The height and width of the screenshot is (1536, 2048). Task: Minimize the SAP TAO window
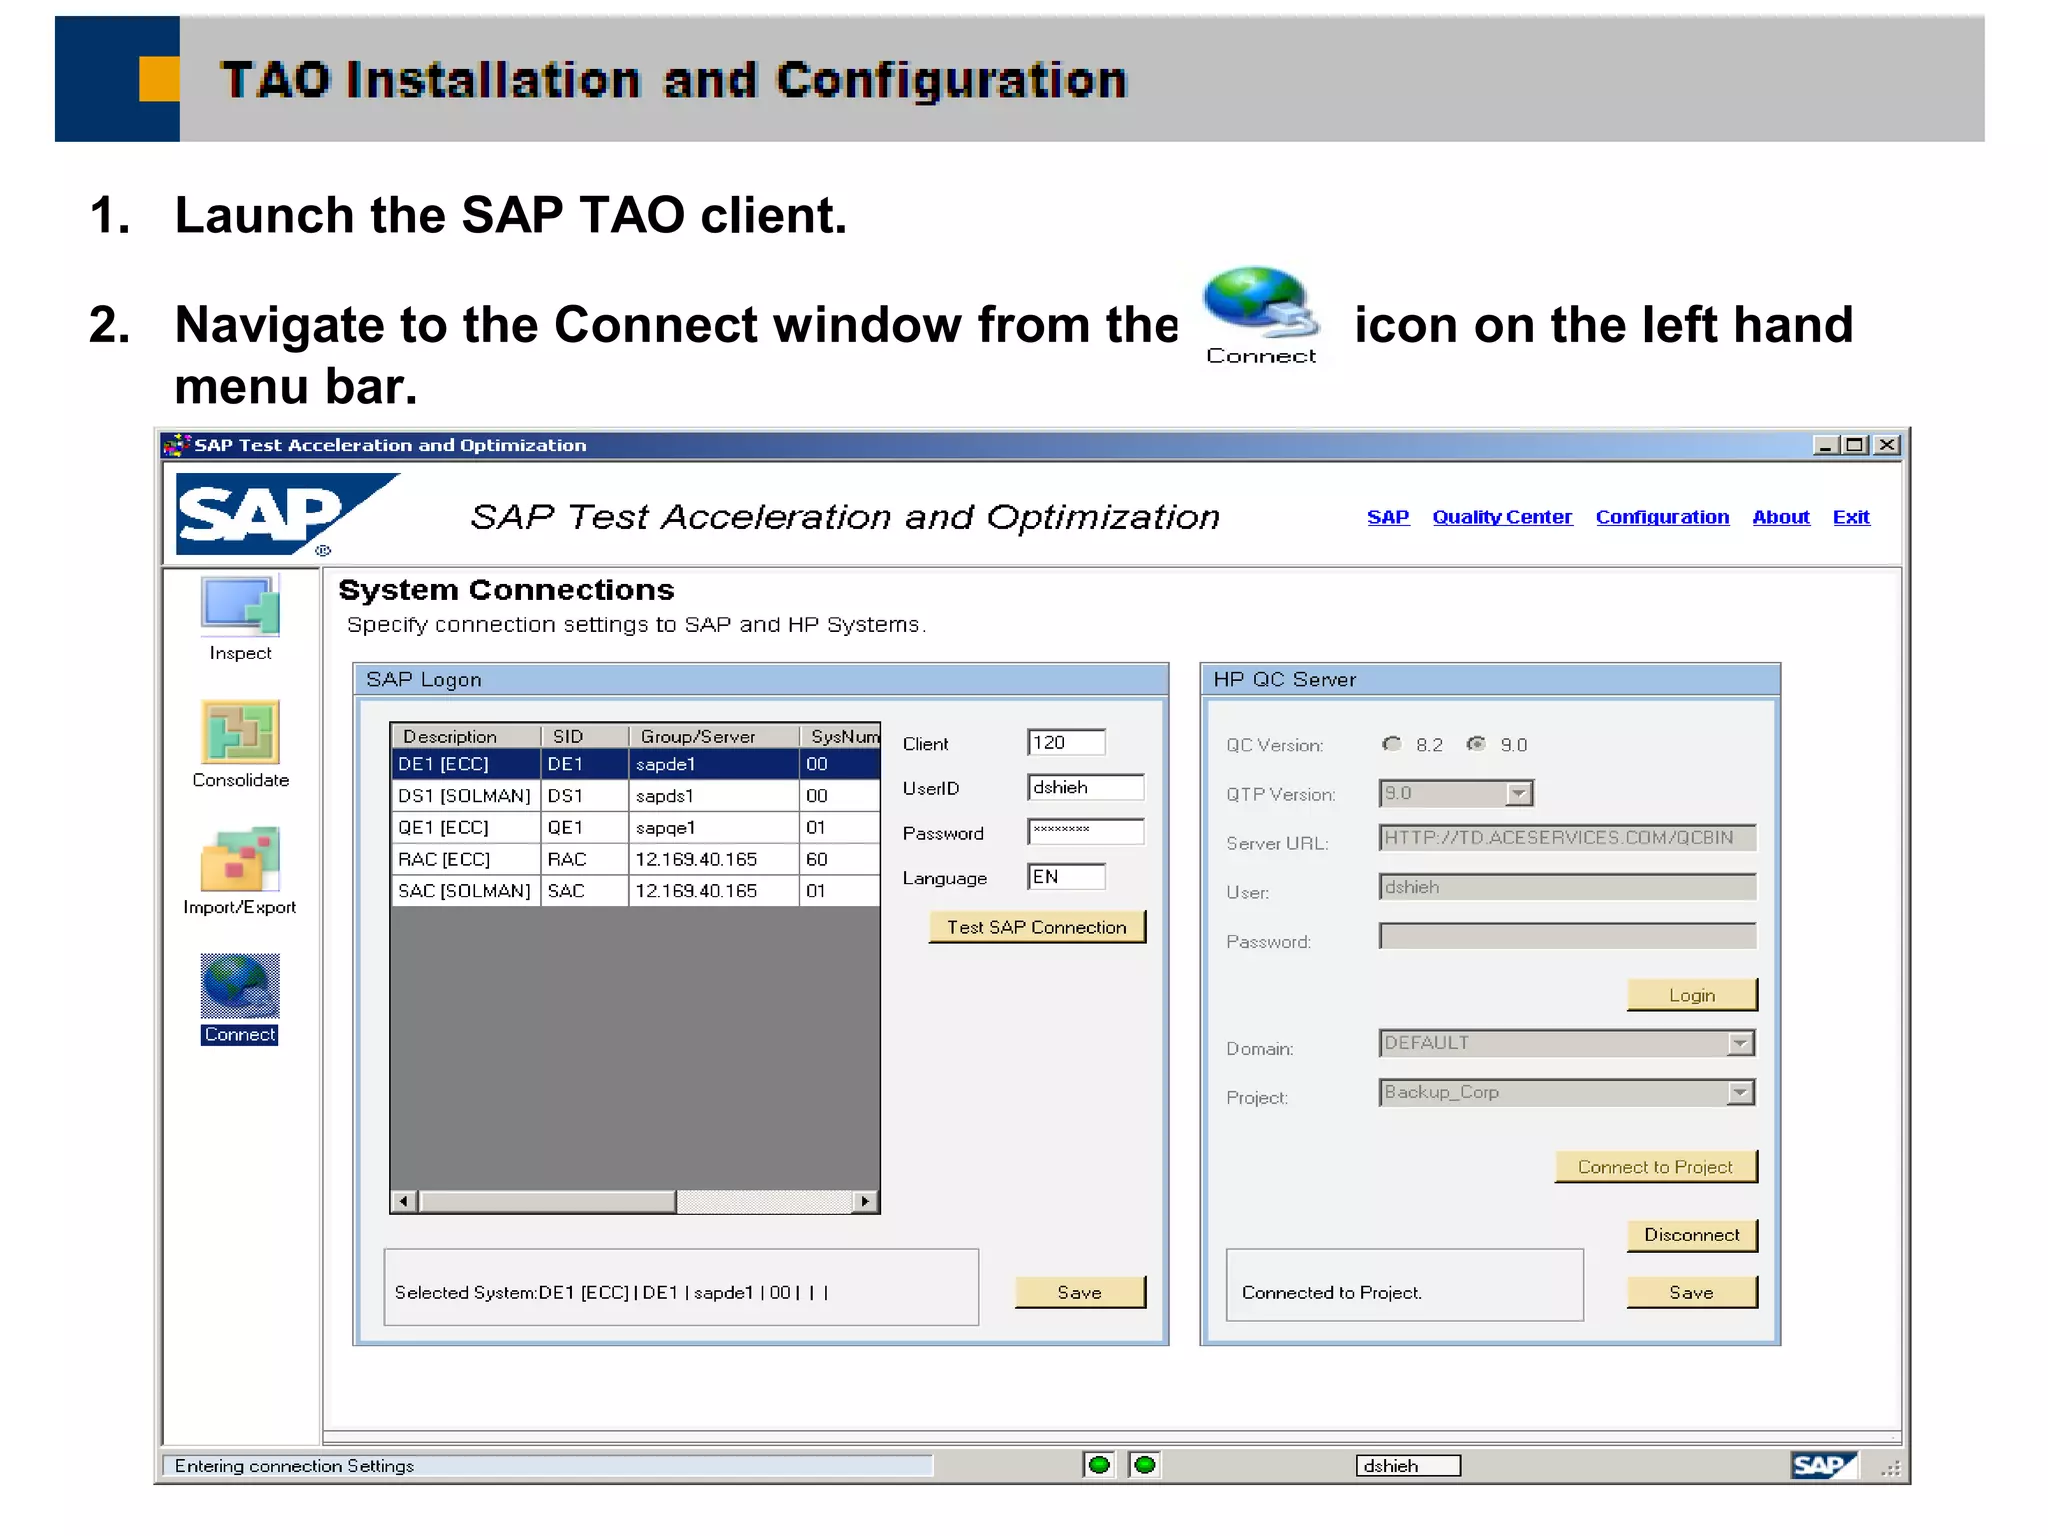point(1826,445)
